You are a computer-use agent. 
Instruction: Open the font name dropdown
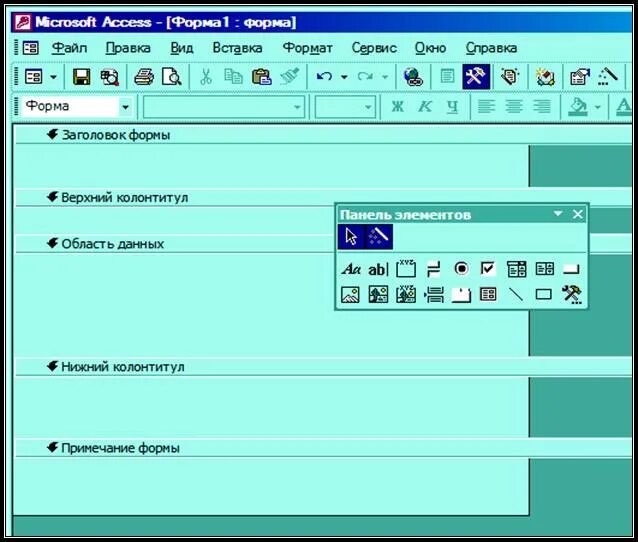297,107
